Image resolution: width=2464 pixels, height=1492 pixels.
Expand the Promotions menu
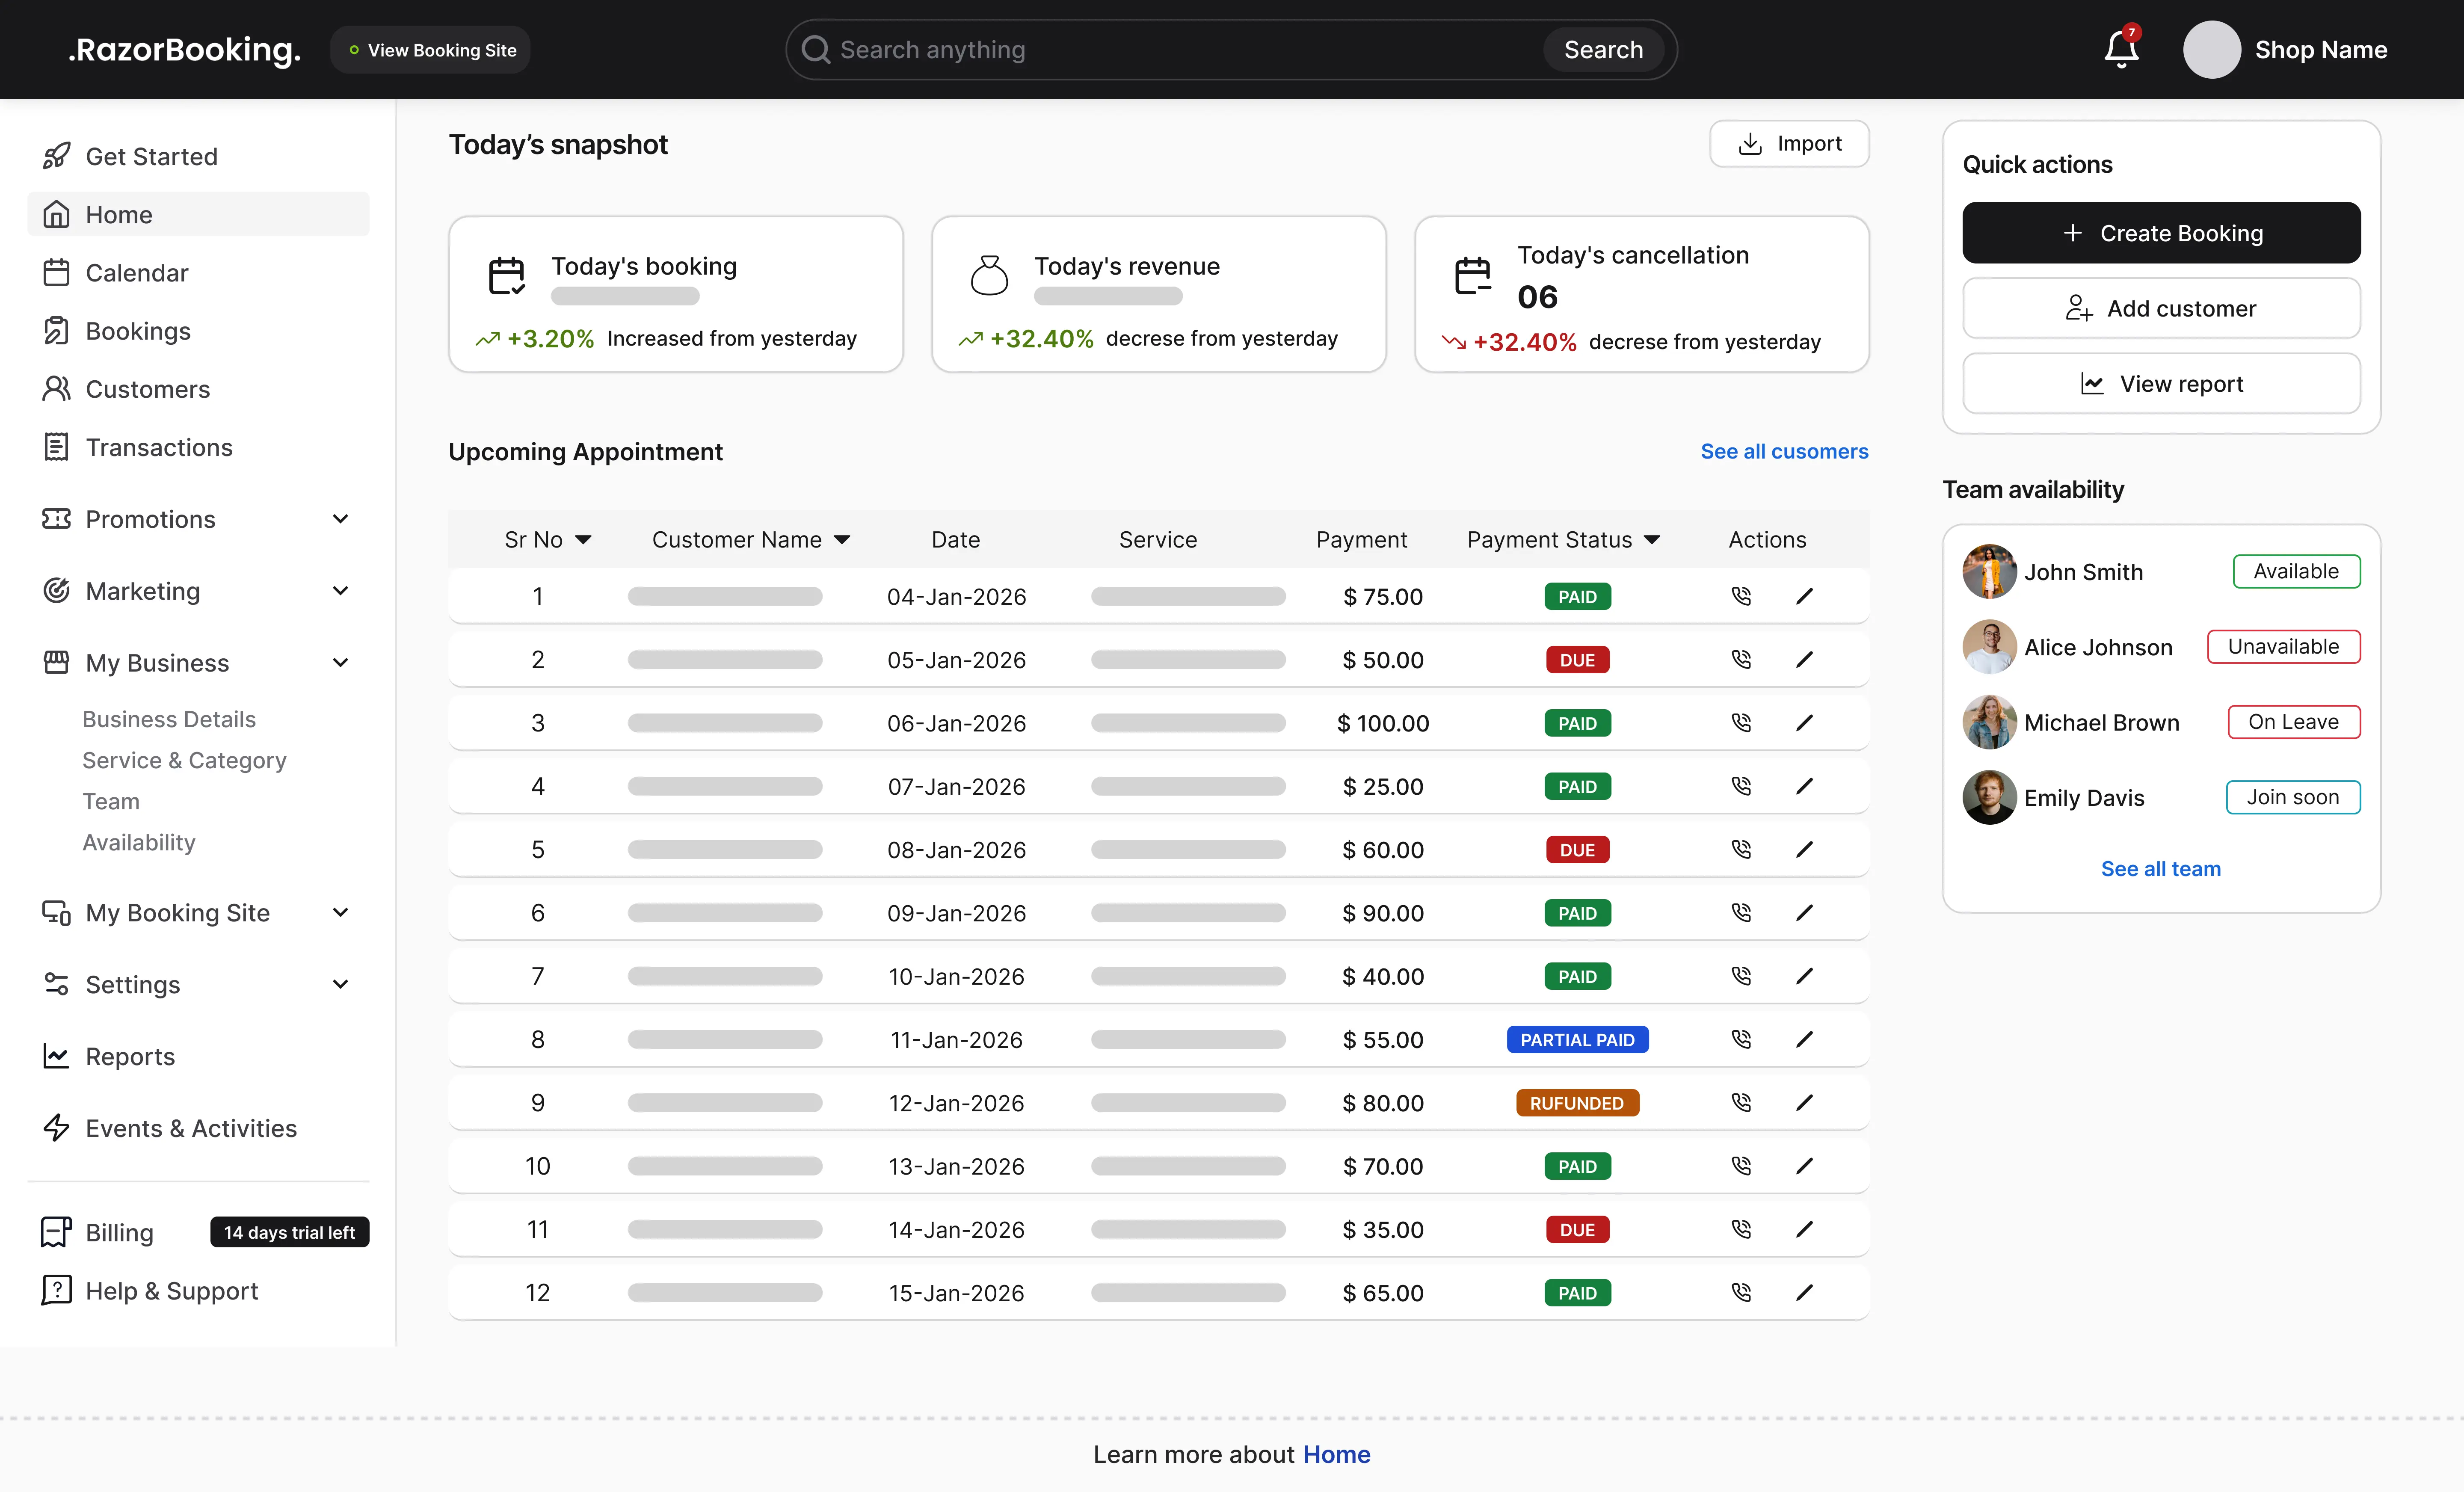[x=340, y=519]
